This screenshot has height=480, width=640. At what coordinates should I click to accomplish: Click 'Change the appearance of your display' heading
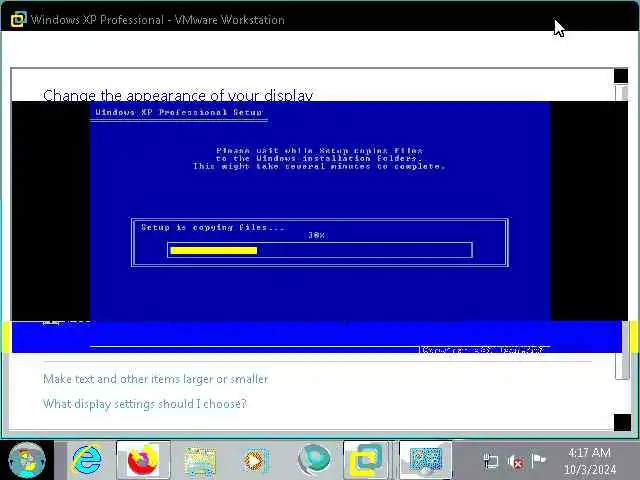178,95
